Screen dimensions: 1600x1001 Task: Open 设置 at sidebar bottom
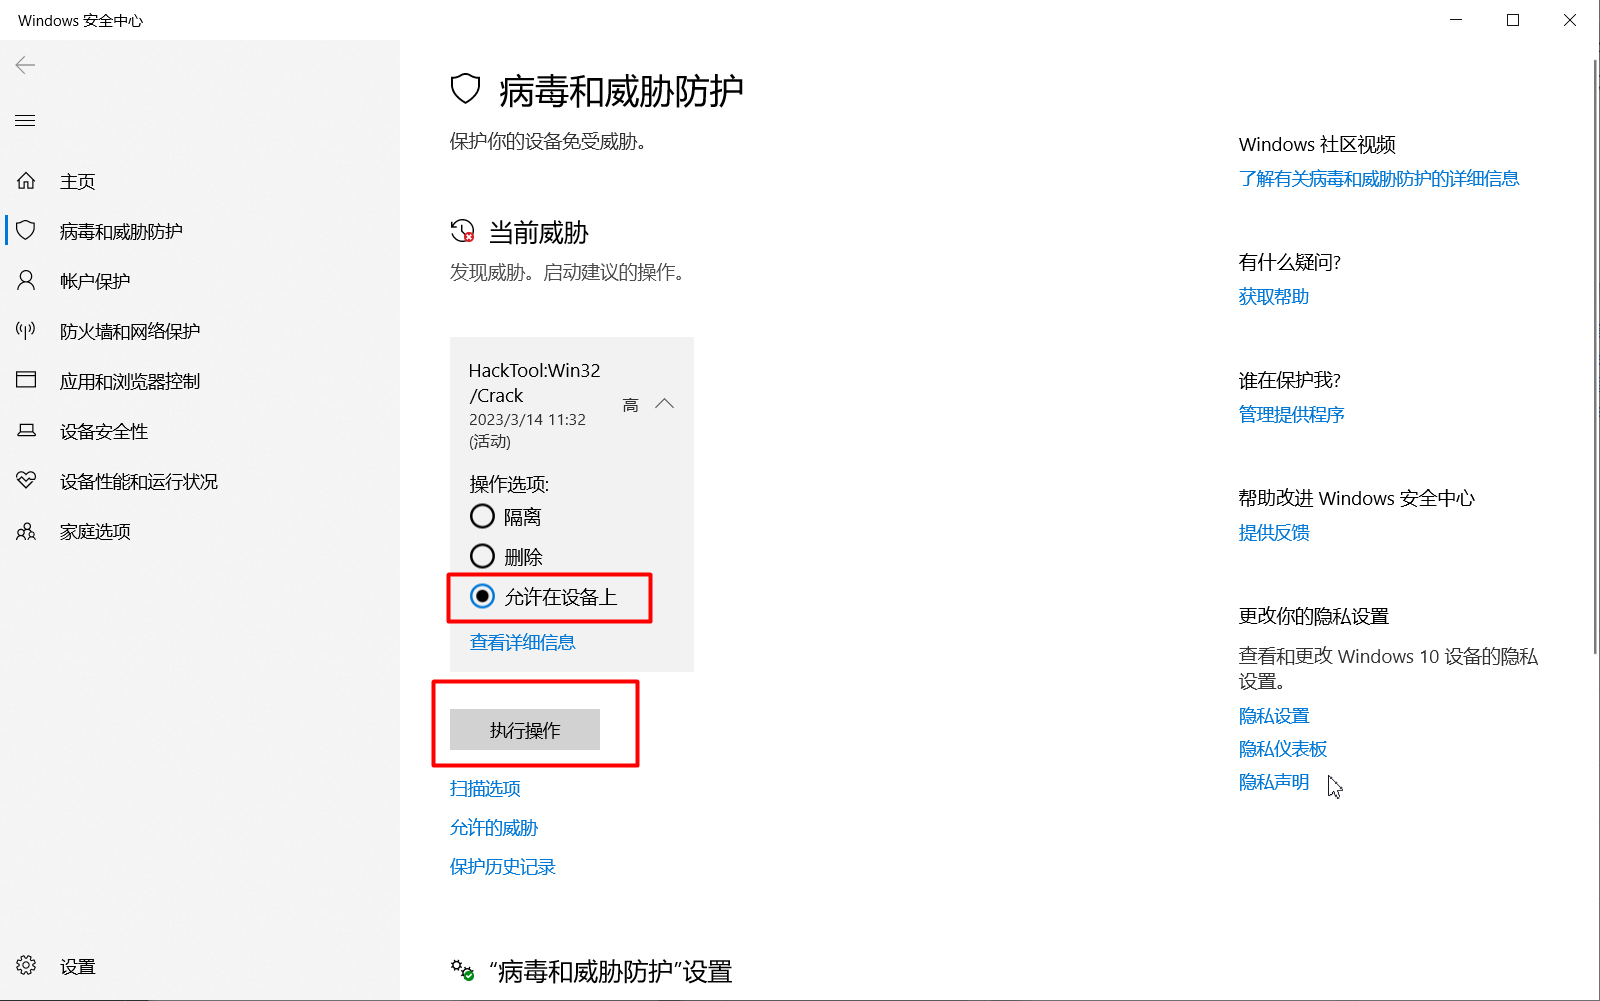pyautogui.click(x=200, y=966)
